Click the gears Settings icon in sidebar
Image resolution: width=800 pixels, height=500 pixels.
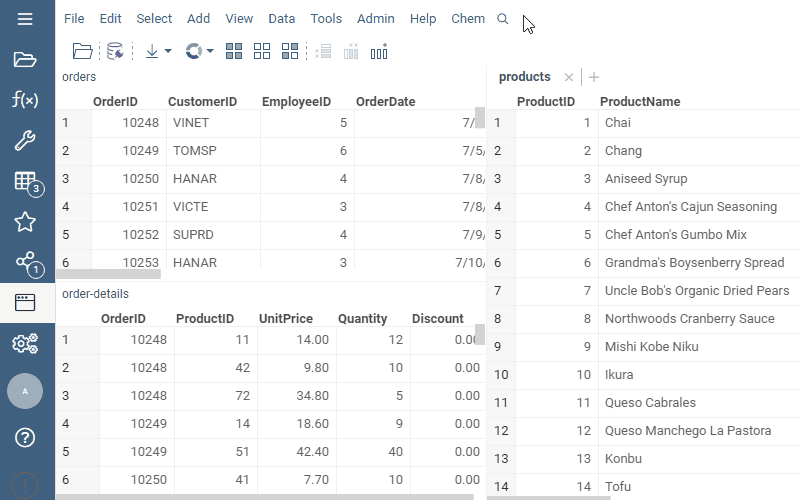(25, 344)
